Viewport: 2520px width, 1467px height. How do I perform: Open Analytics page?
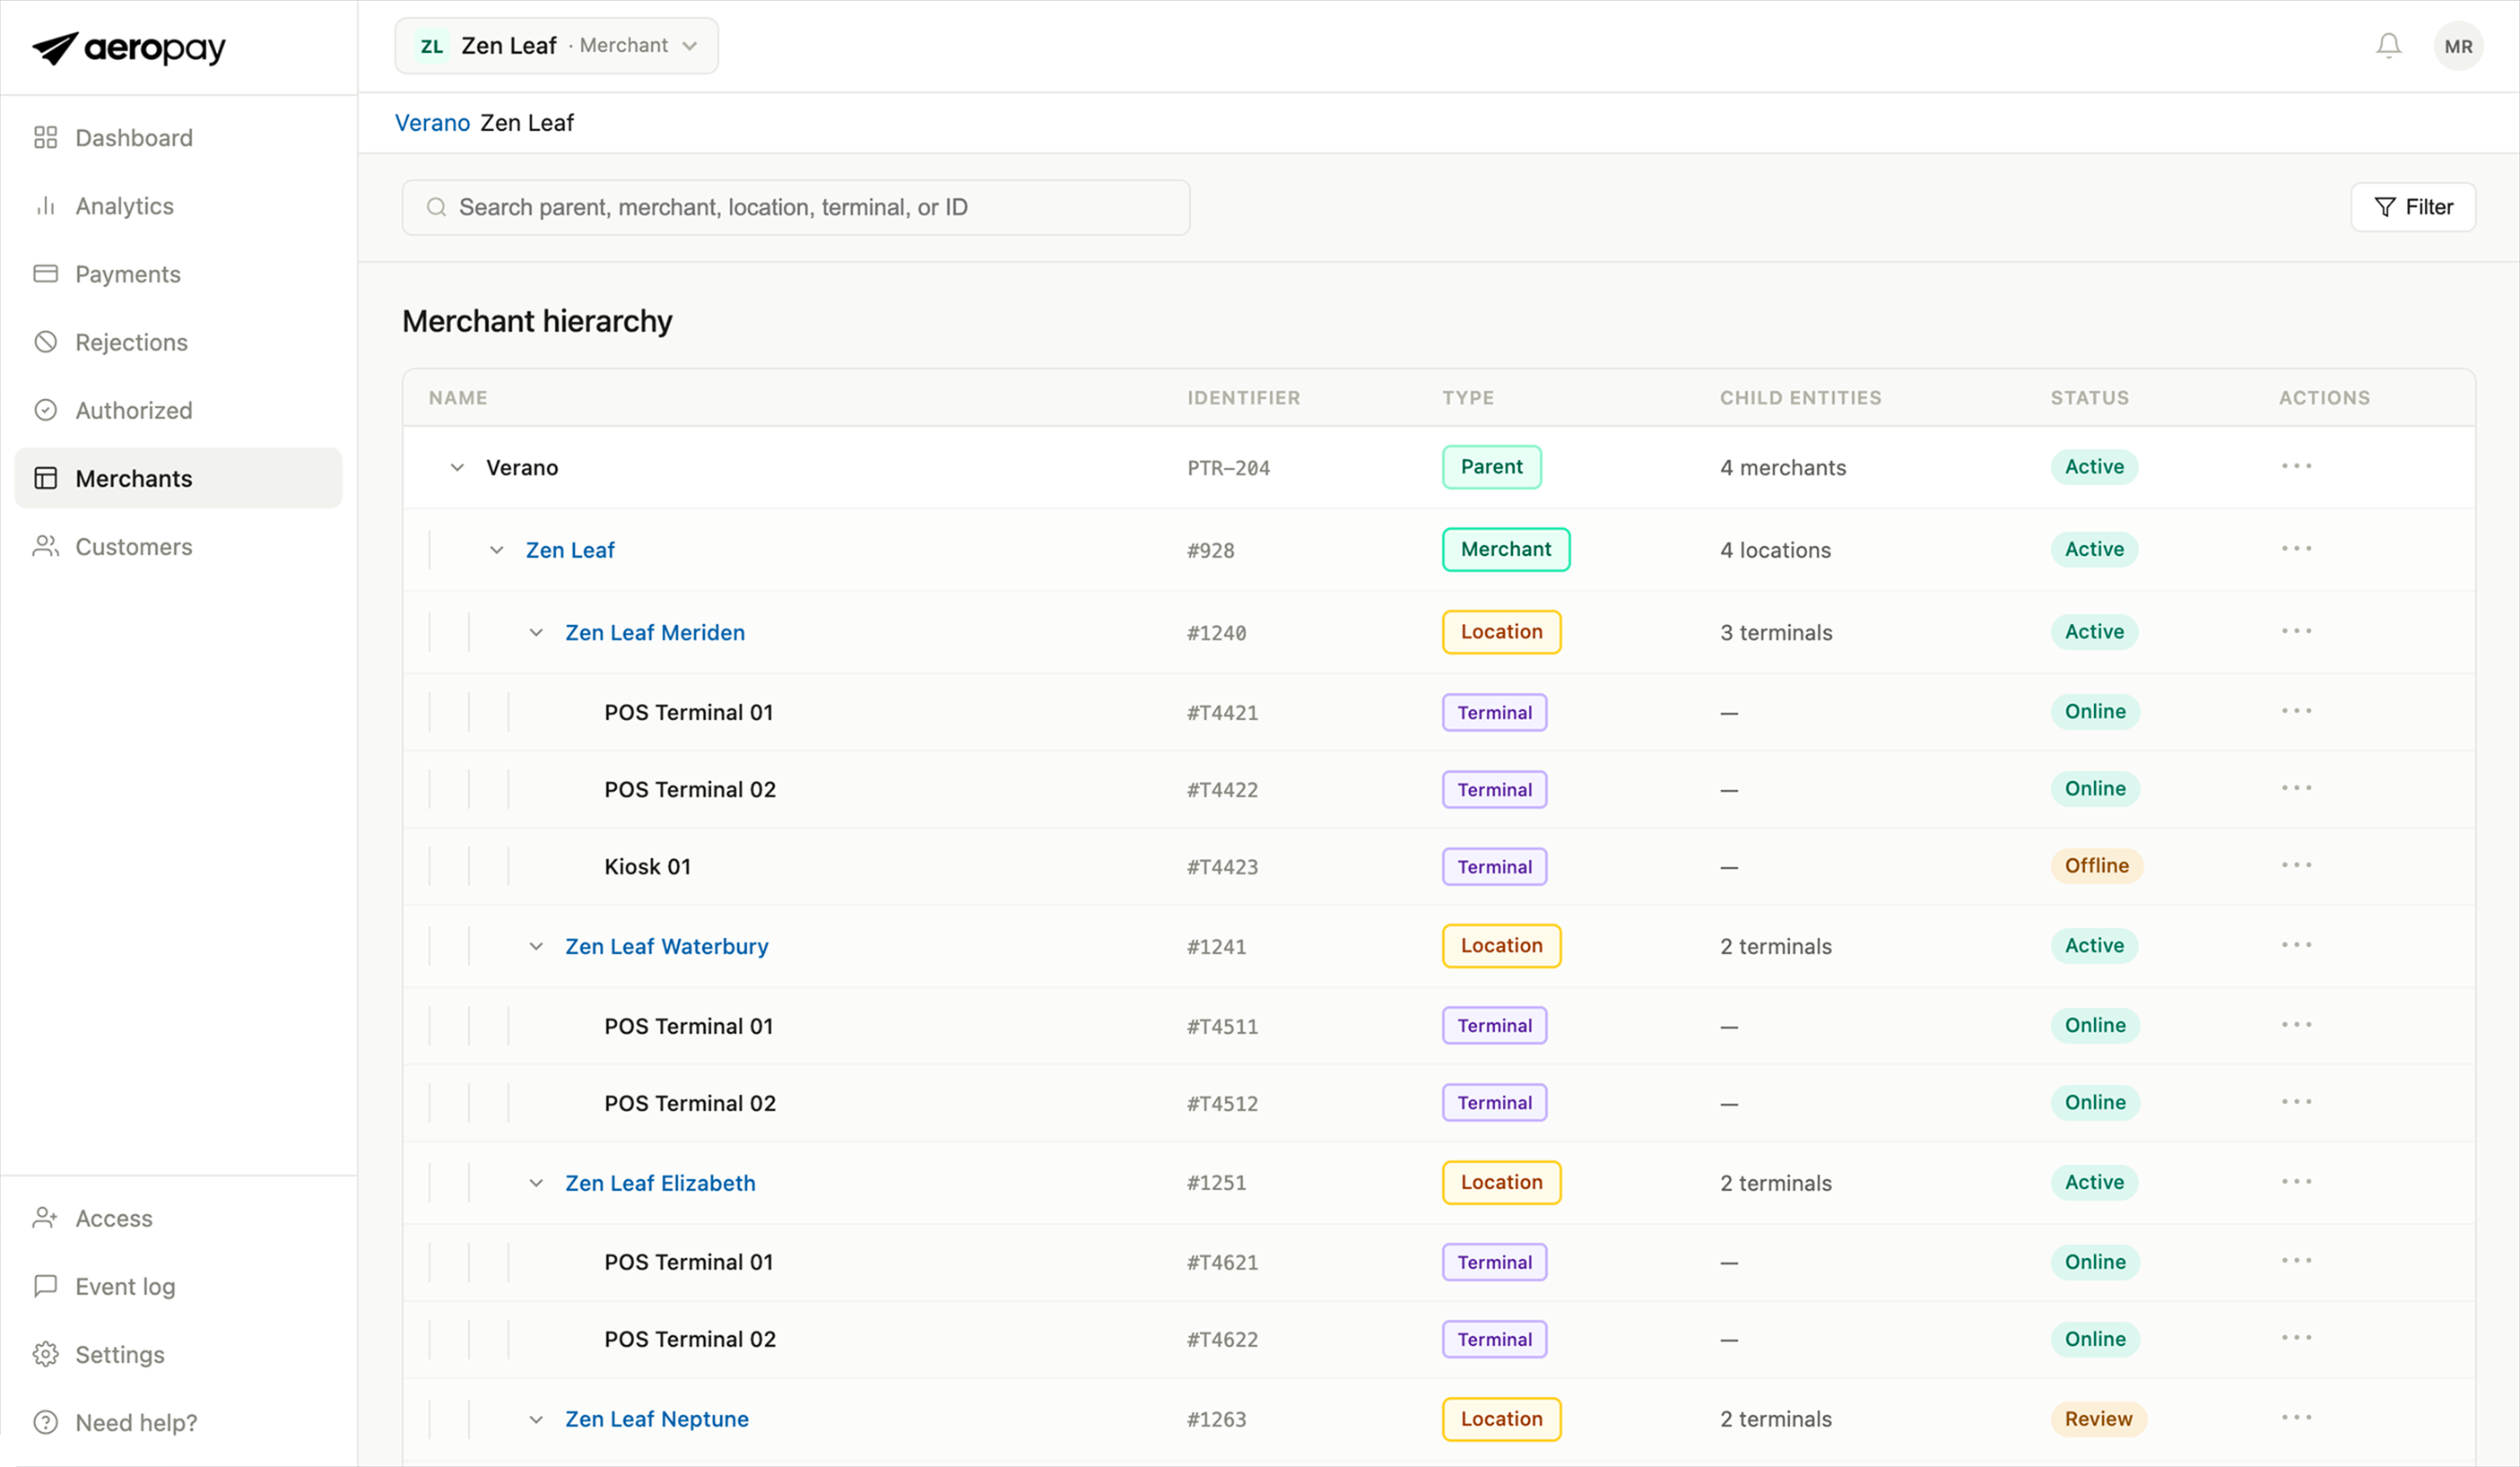[x=178, y=205]
